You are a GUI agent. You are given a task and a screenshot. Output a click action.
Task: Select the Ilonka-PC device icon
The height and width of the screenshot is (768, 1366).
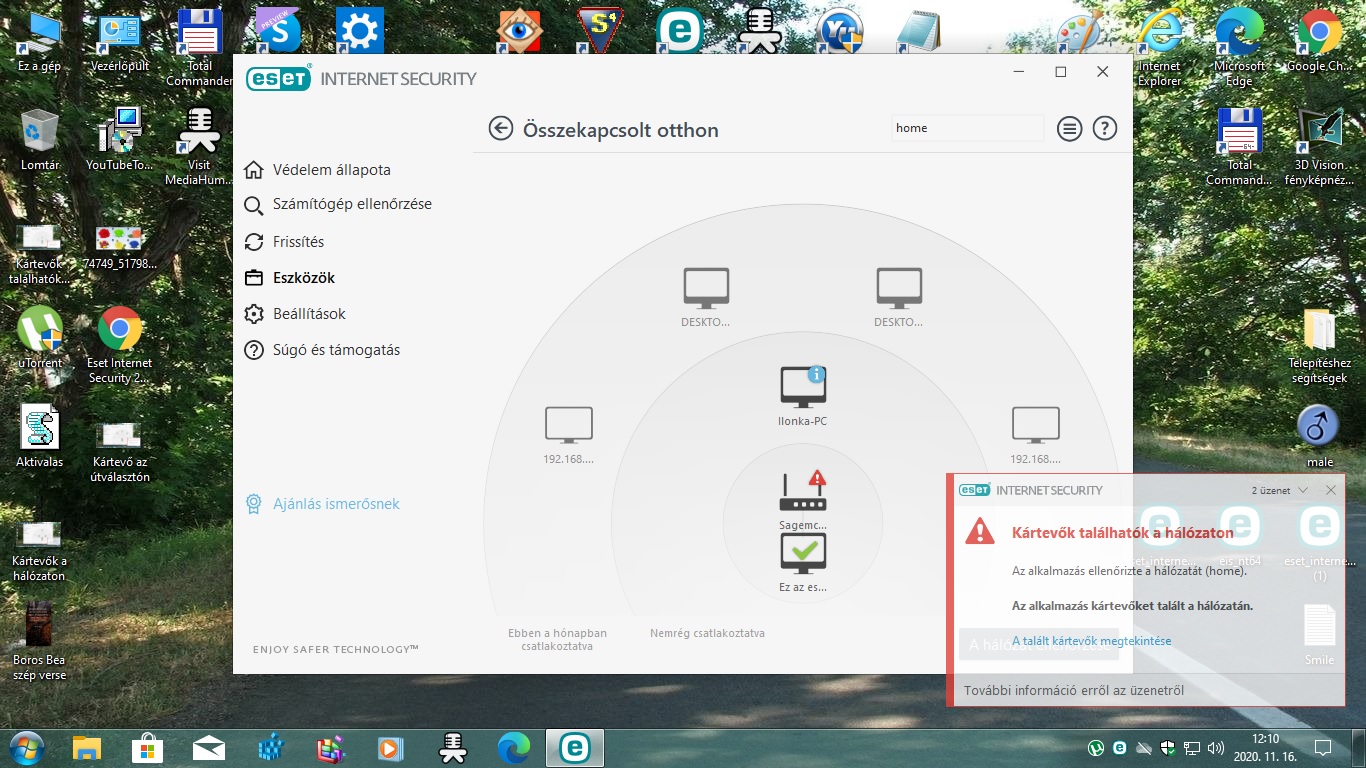pyautogui.click(x=803, y=388)
